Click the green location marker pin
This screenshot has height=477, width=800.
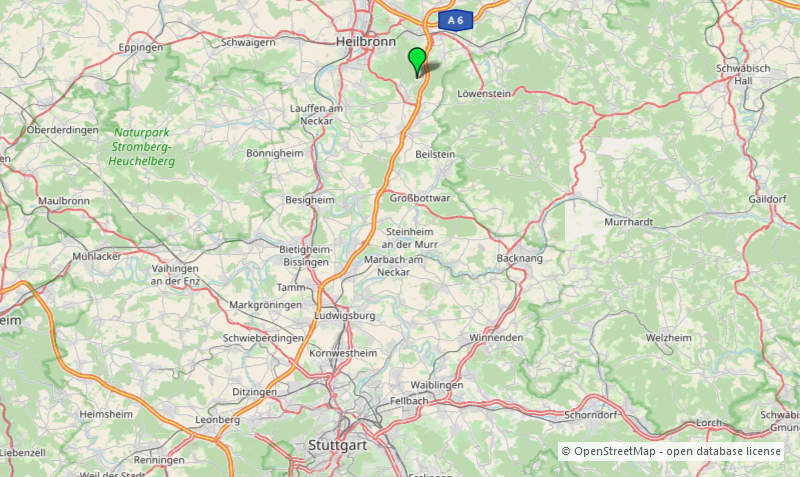tap(417, 62)
